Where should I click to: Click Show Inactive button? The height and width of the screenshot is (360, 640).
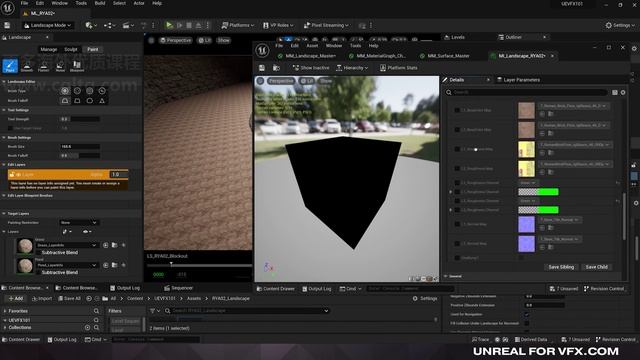[311, 68]
